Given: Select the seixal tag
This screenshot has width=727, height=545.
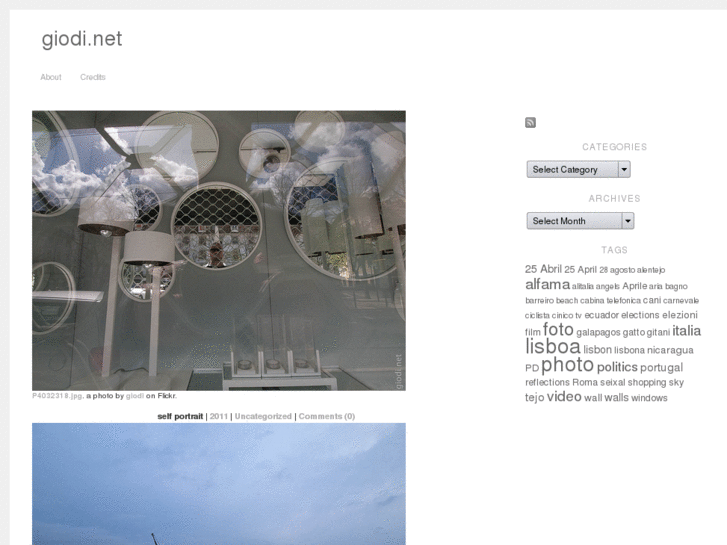Looking at the screenshot, I should [612, 382].
